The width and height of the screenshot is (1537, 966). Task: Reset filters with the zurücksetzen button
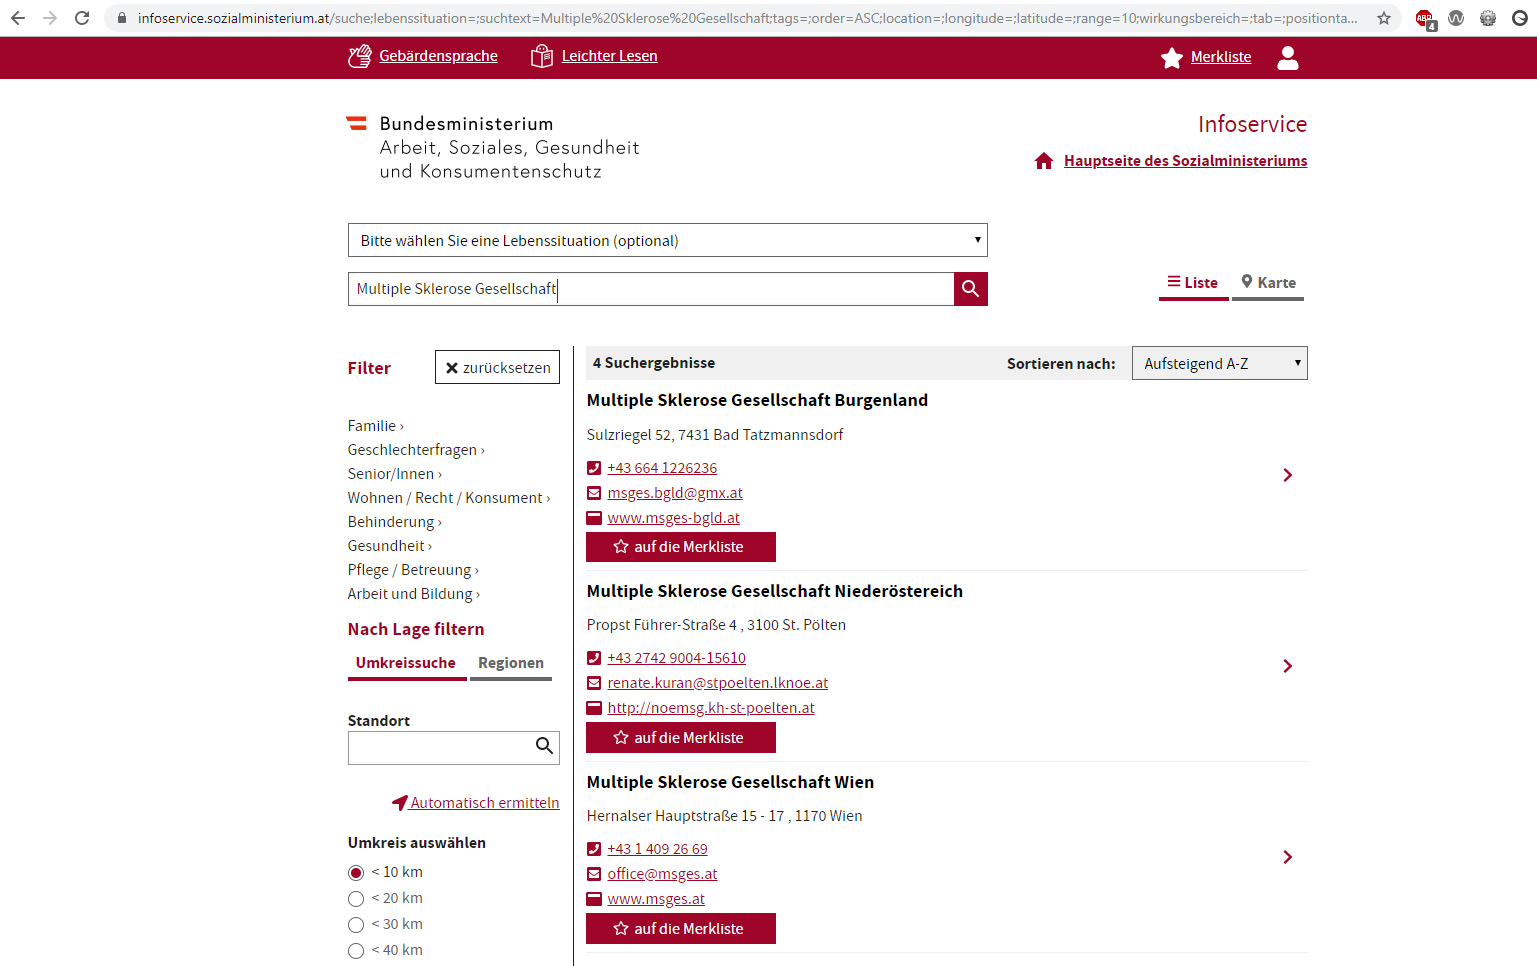(x=497, y=367)
